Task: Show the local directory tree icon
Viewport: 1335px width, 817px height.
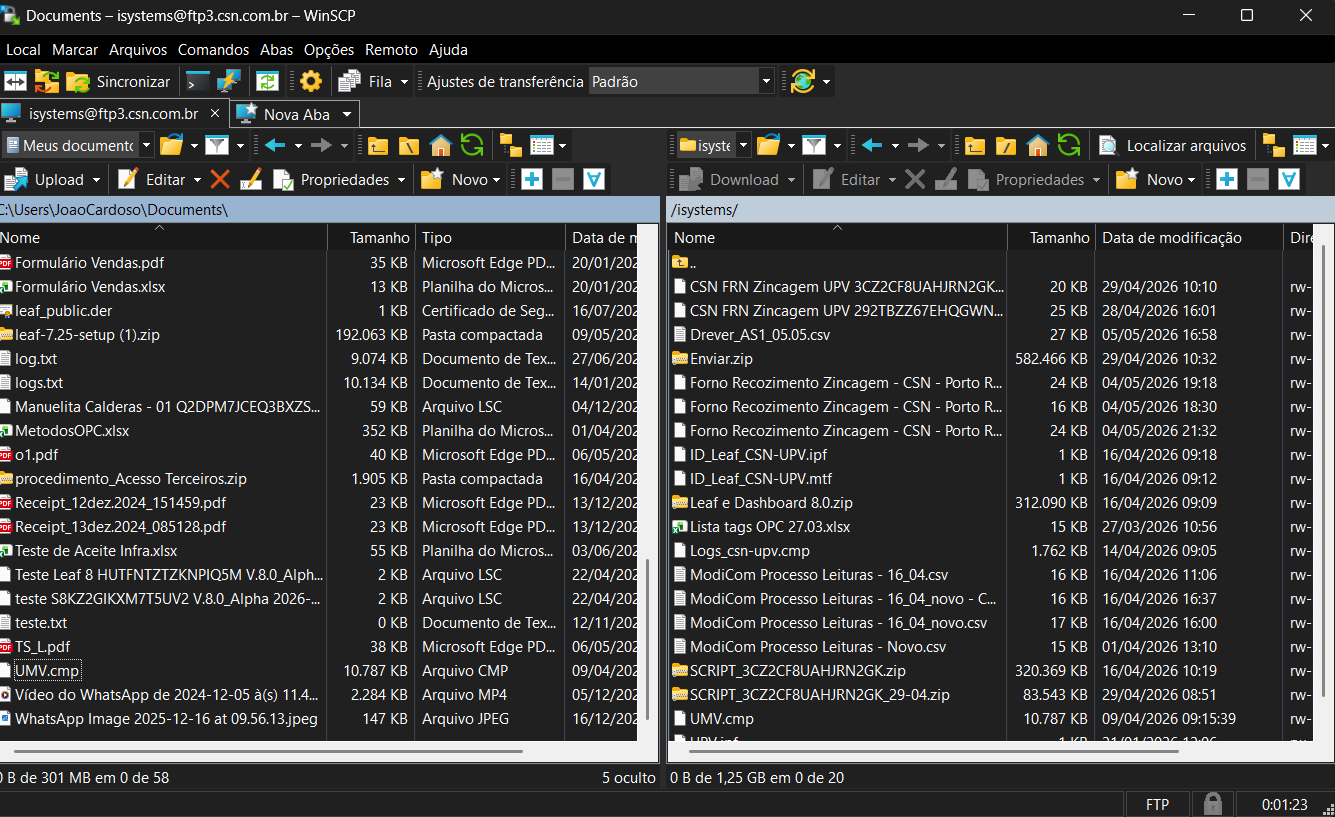Action: [x=510, y=146]
